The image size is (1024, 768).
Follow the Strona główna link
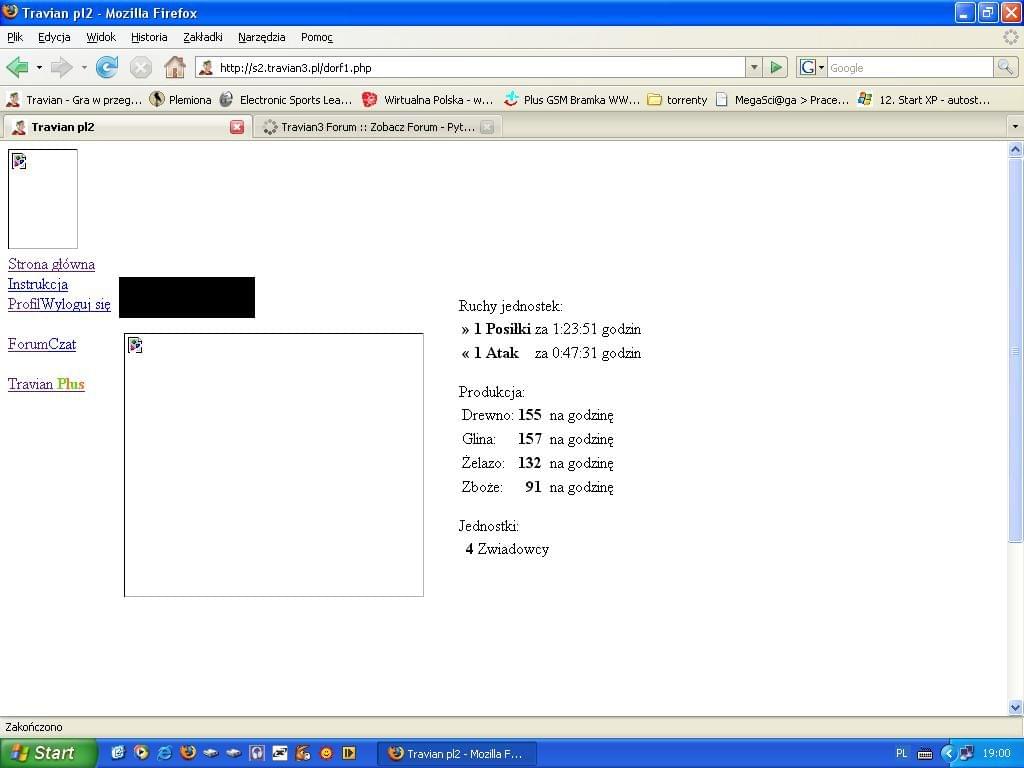click(52, 264)
